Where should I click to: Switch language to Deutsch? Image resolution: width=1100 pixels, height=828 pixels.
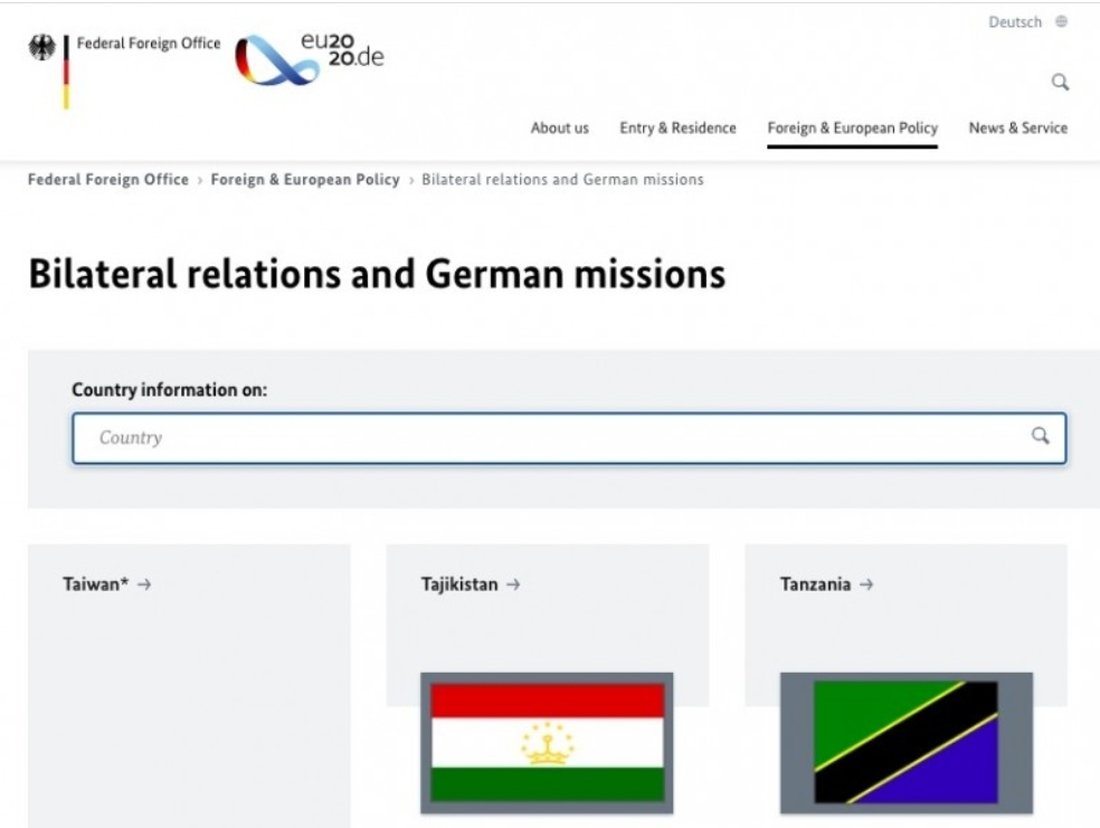coord(1014,22)
